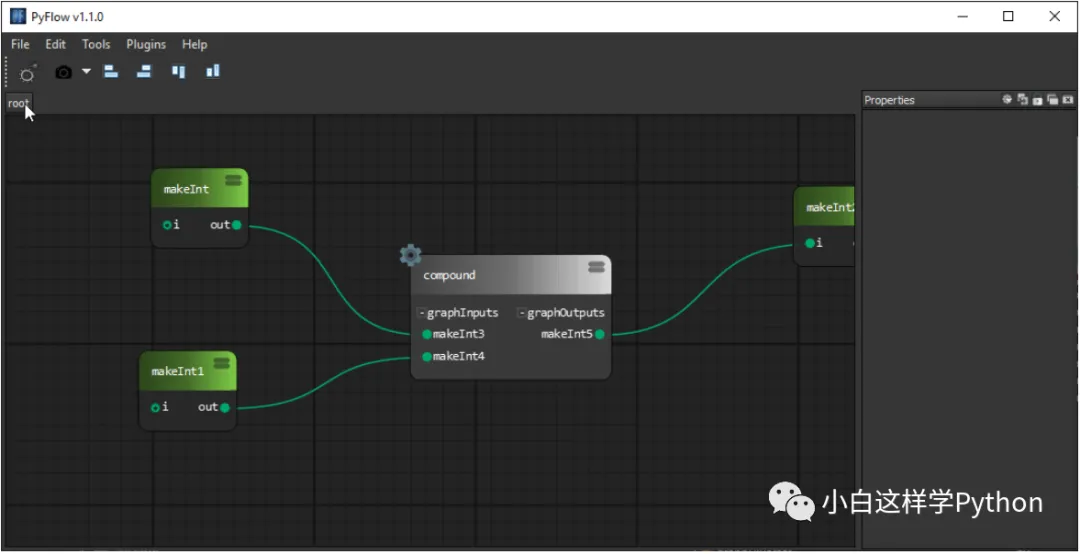Click the makeInt node header menu icon
The height and width of the screenshot is (554, 1080).
pyautogui.click(x=233, y=180)
